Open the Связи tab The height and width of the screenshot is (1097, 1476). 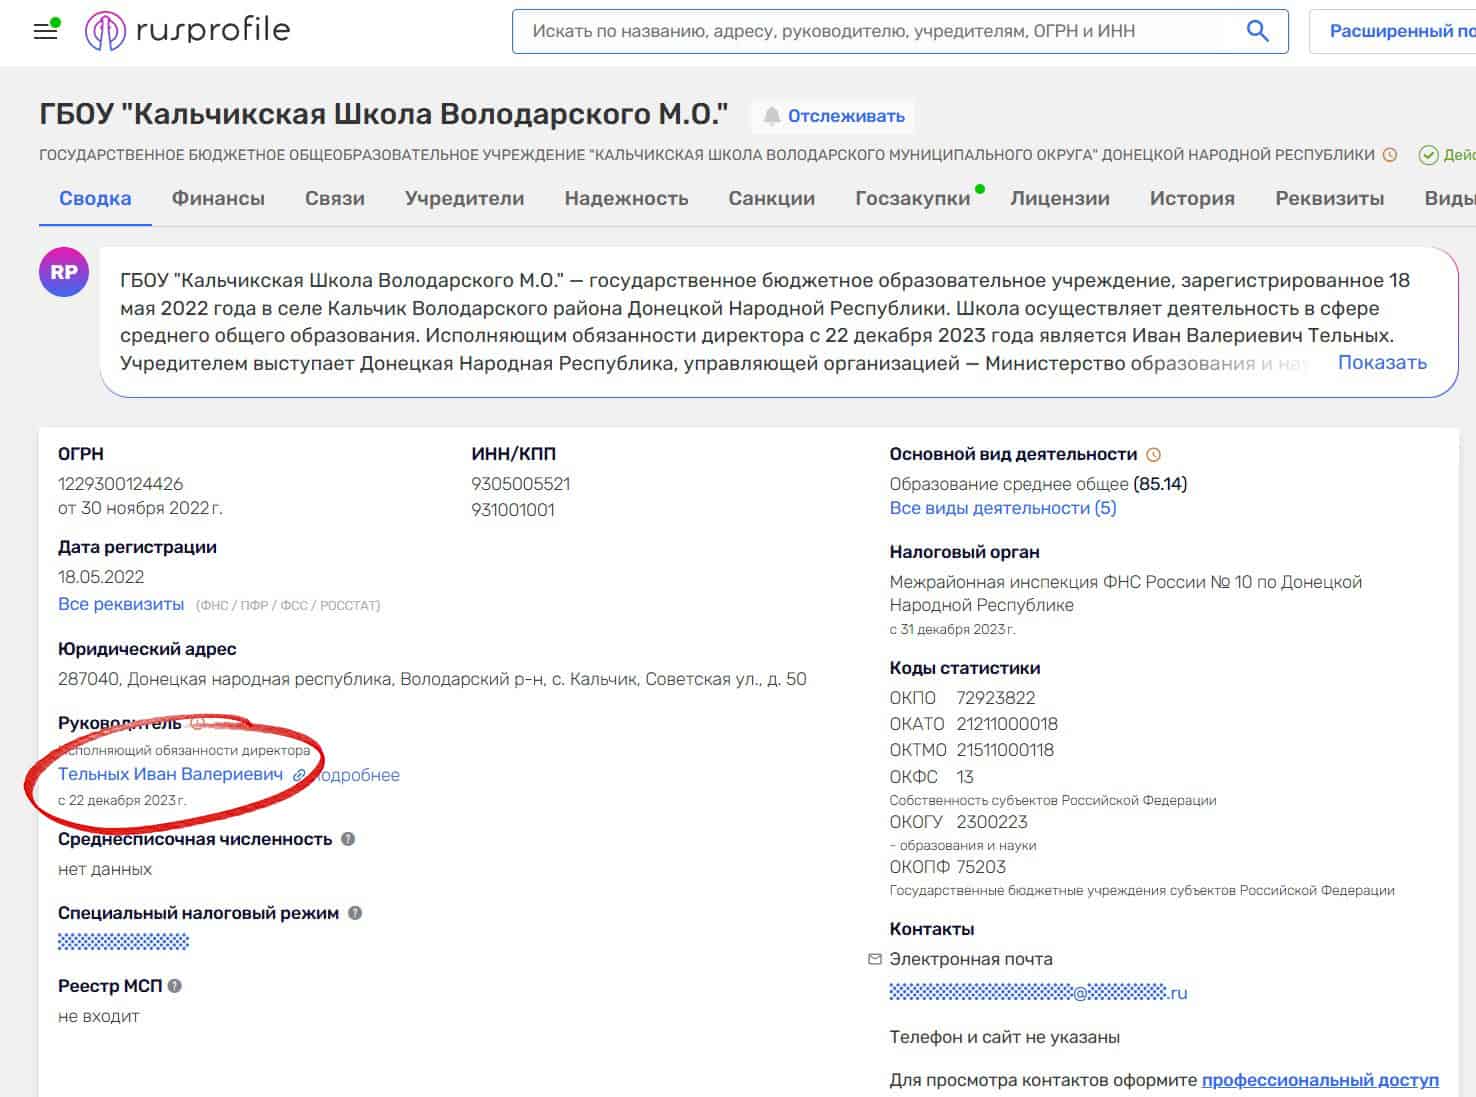click(335, 199)
